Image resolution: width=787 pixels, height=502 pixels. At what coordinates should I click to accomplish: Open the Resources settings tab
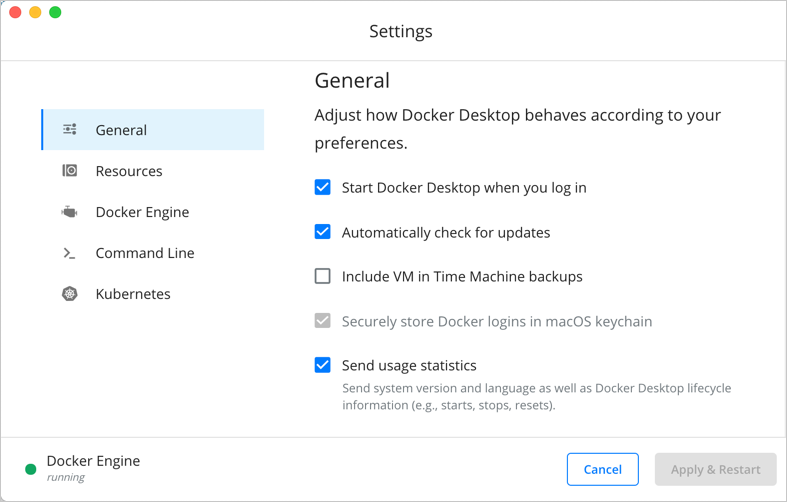coord(129,171)
